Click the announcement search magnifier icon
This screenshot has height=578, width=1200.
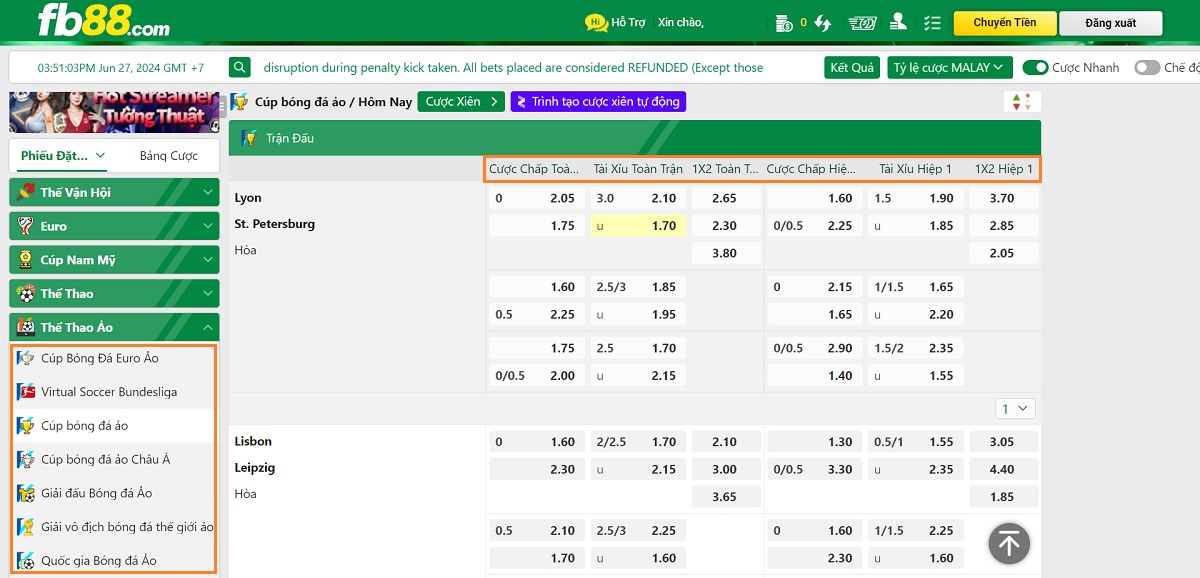click(239, 68)
